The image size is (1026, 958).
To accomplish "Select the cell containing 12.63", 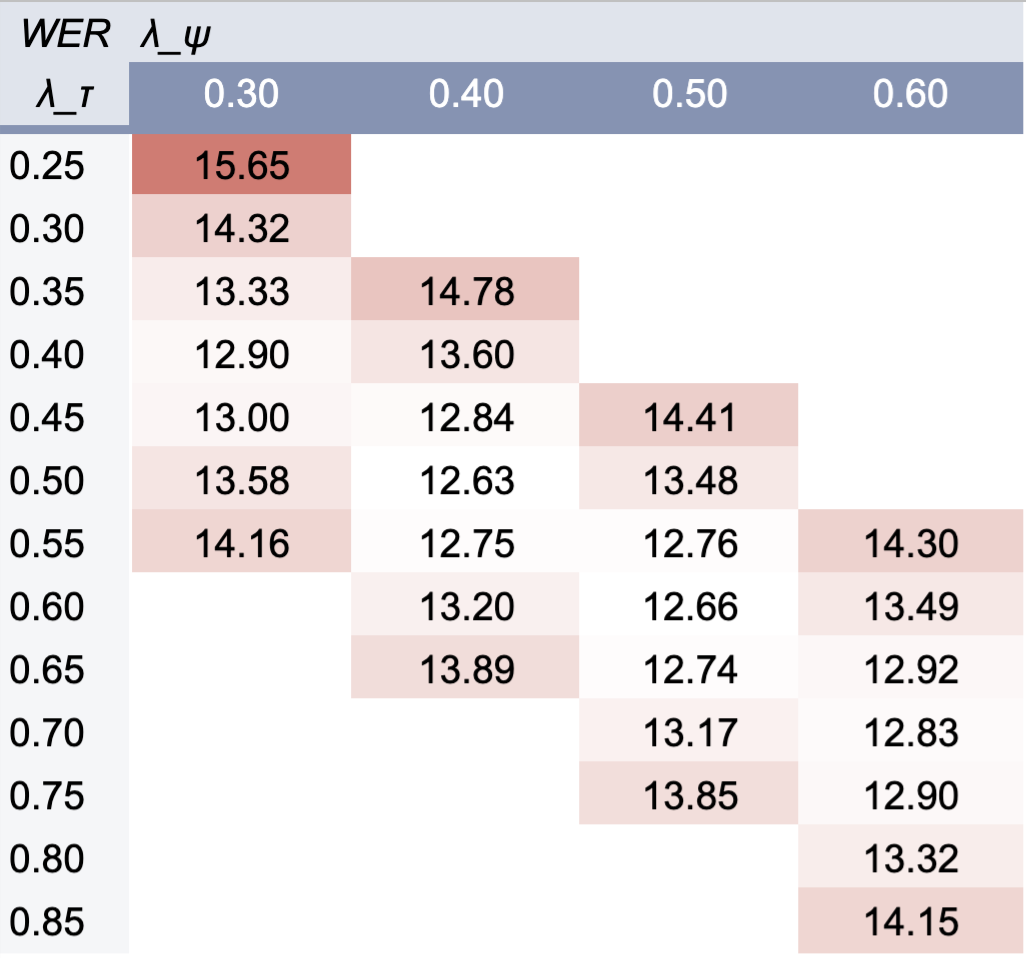I will coord(465,480).
